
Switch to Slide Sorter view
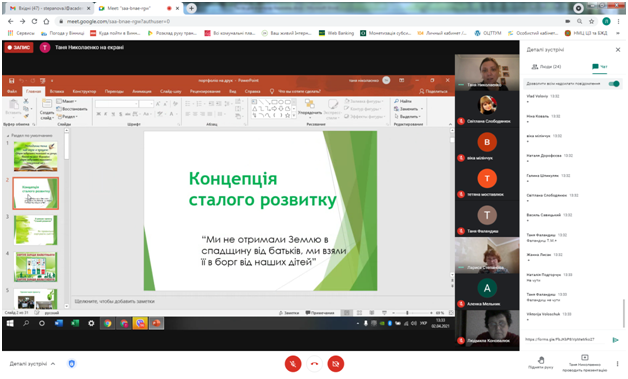coord(359,312)
